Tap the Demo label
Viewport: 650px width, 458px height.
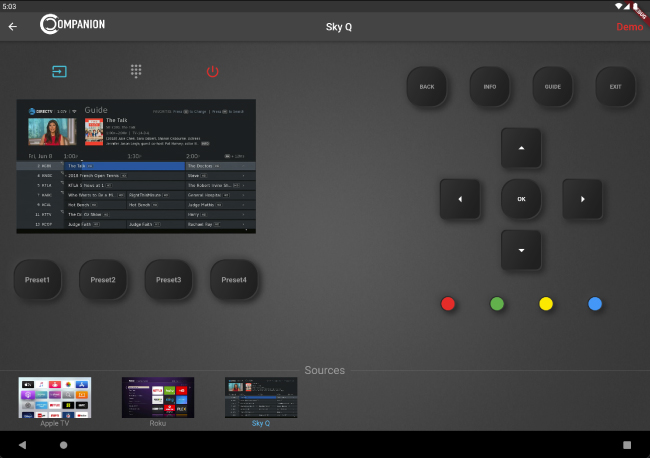(x=629, y=27)
